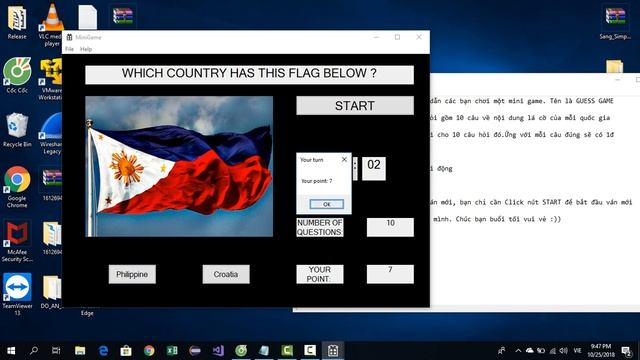Click the START button to begin game
640x360 pixels.
tap(355, 106)
